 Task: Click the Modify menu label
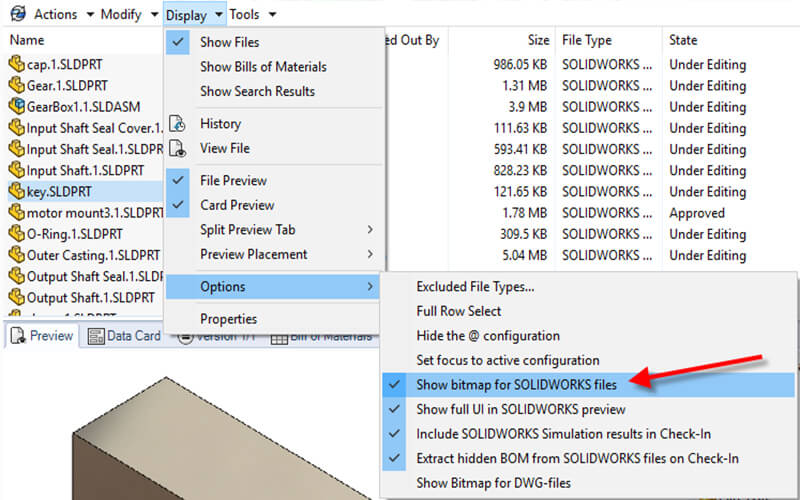point(121,14)
